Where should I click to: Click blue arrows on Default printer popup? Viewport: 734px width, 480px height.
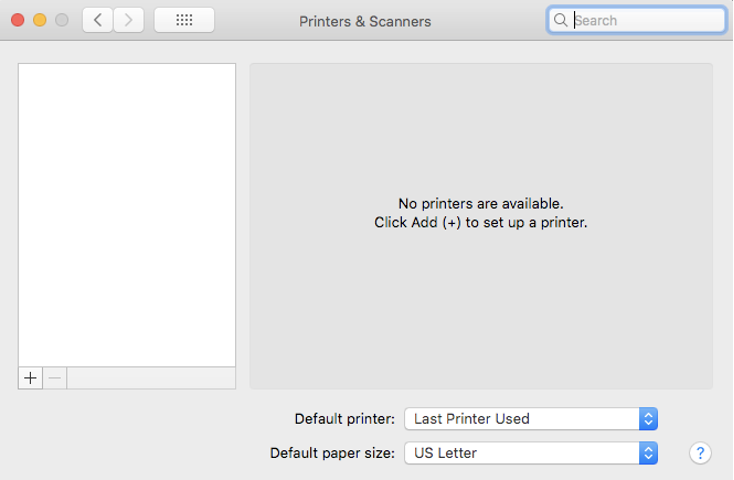[x=648, y=419]
